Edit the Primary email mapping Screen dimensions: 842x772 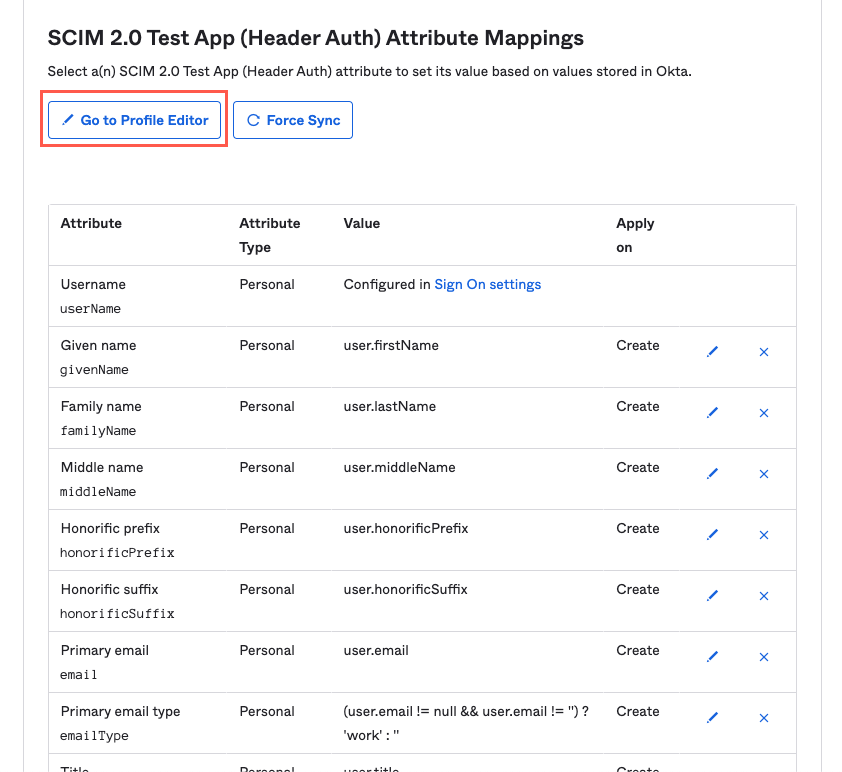point(713,657)
